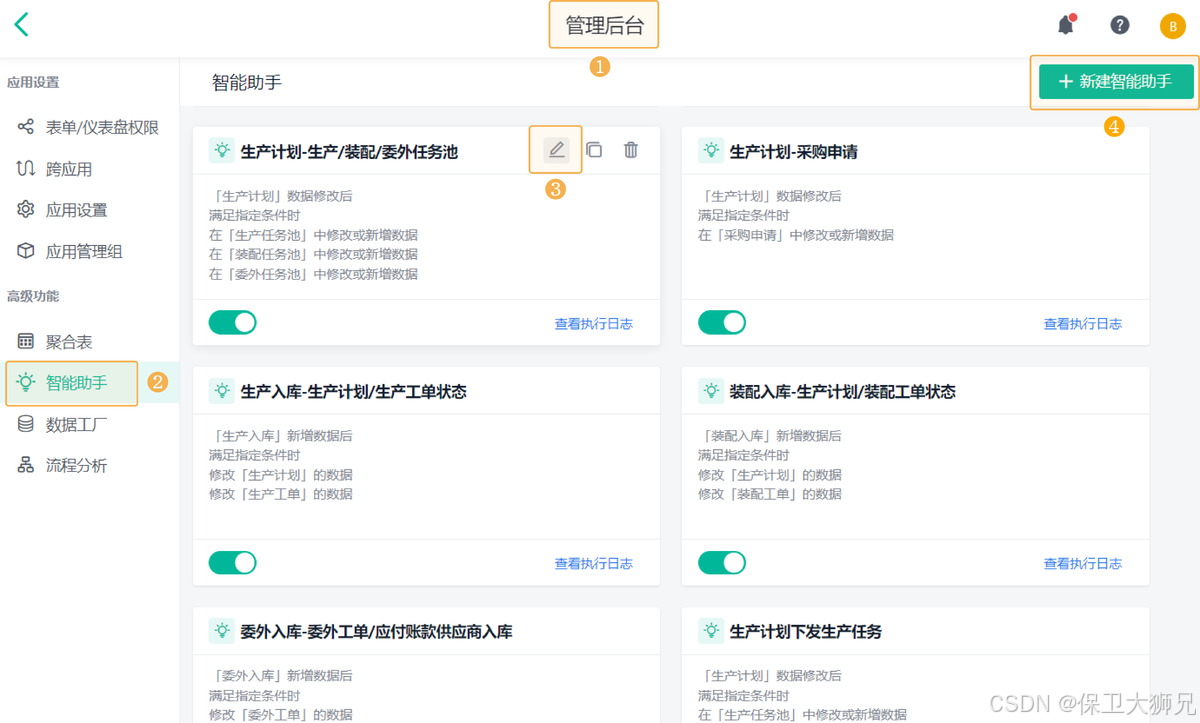1200x723 pixels.
Task: Click the 应用设置 section header label
Action: [33, 82]
